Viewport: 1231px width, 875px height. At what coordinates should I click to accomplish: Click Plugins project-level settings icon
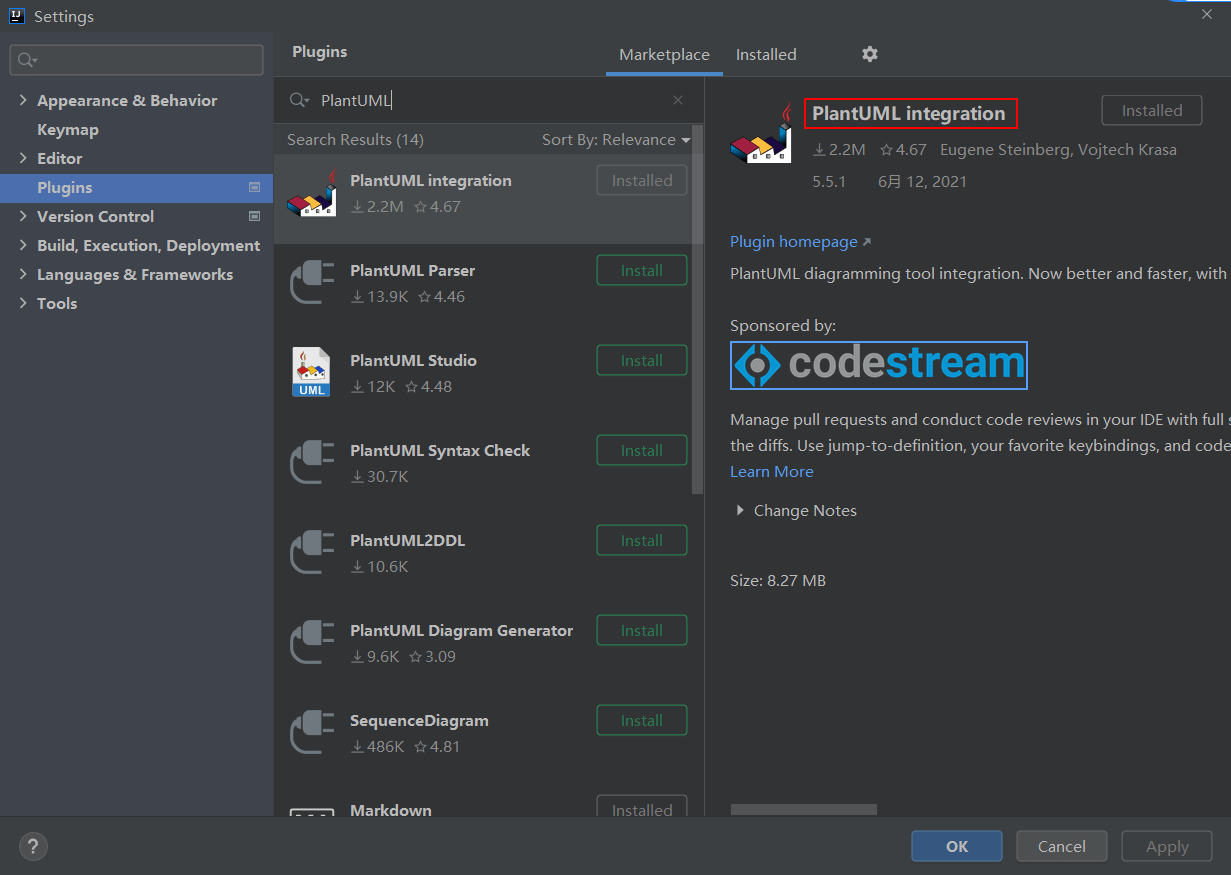click(x=254, y=187)
